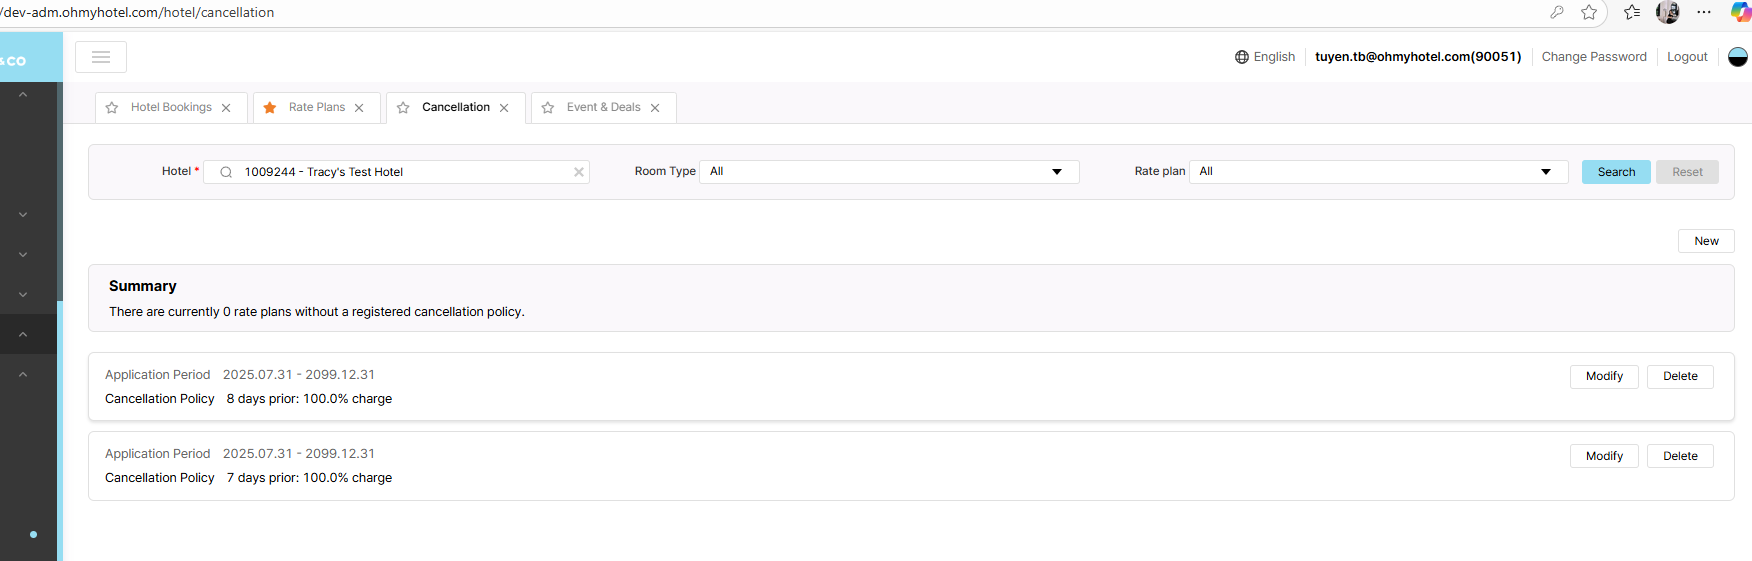Bookmark this page with browser star
The image size is (1752, 561).
[x=1589, y=12]
